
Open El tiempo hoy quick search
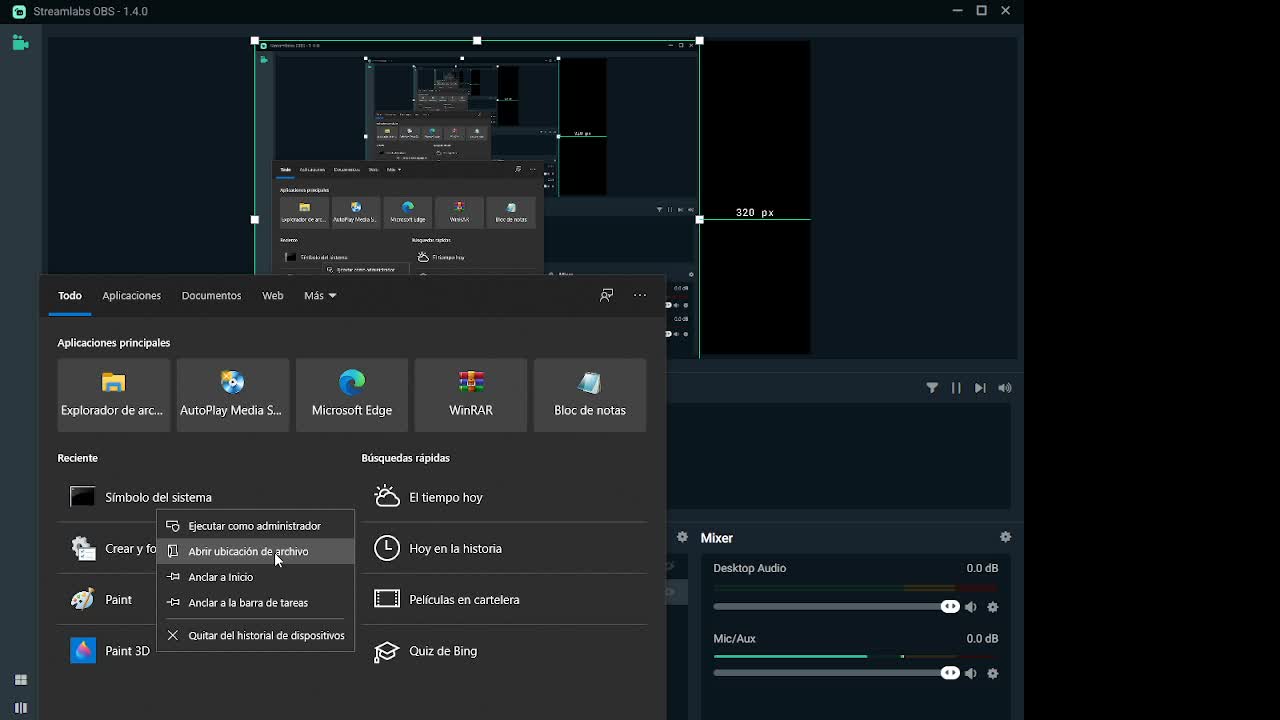pyautogui.click(x=504, y=497)
